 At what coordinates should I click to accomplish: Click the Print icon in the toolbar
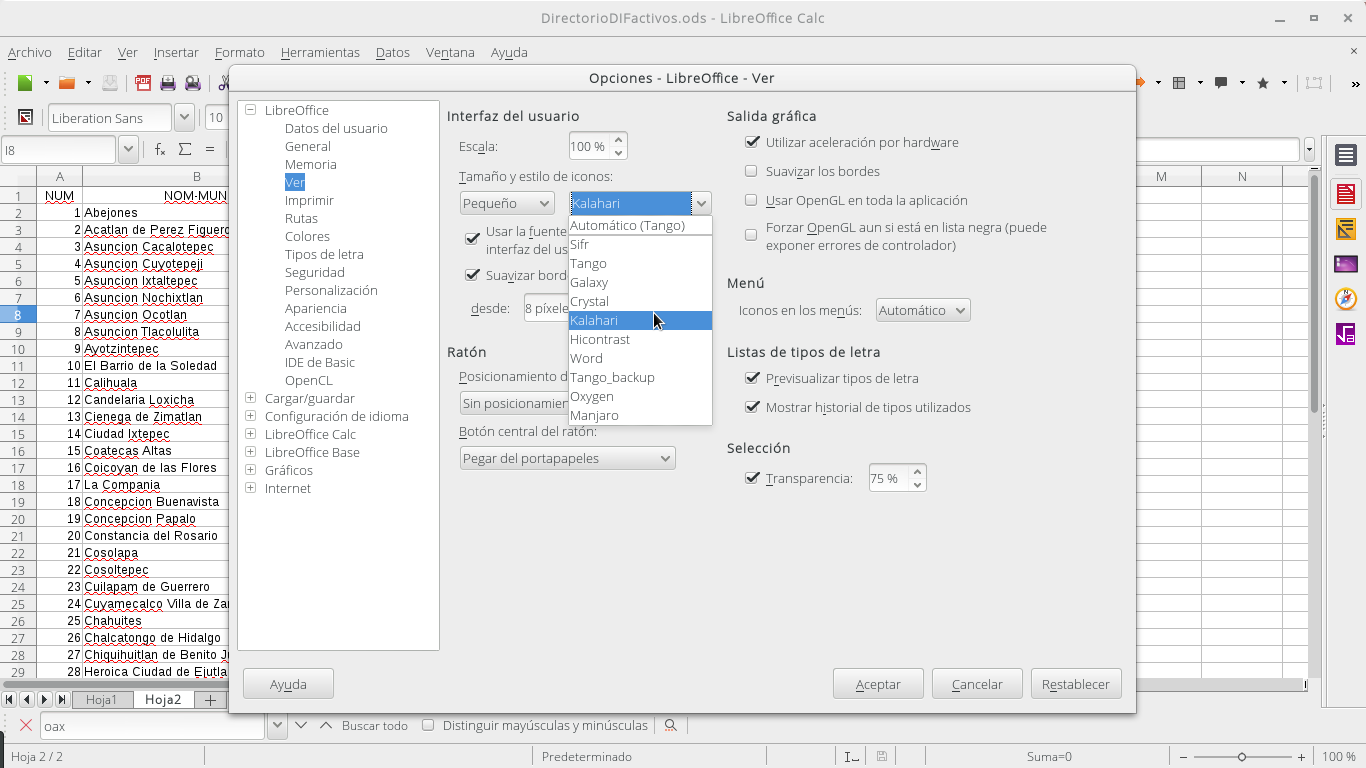pyautogui.click(x=168, y=83)
